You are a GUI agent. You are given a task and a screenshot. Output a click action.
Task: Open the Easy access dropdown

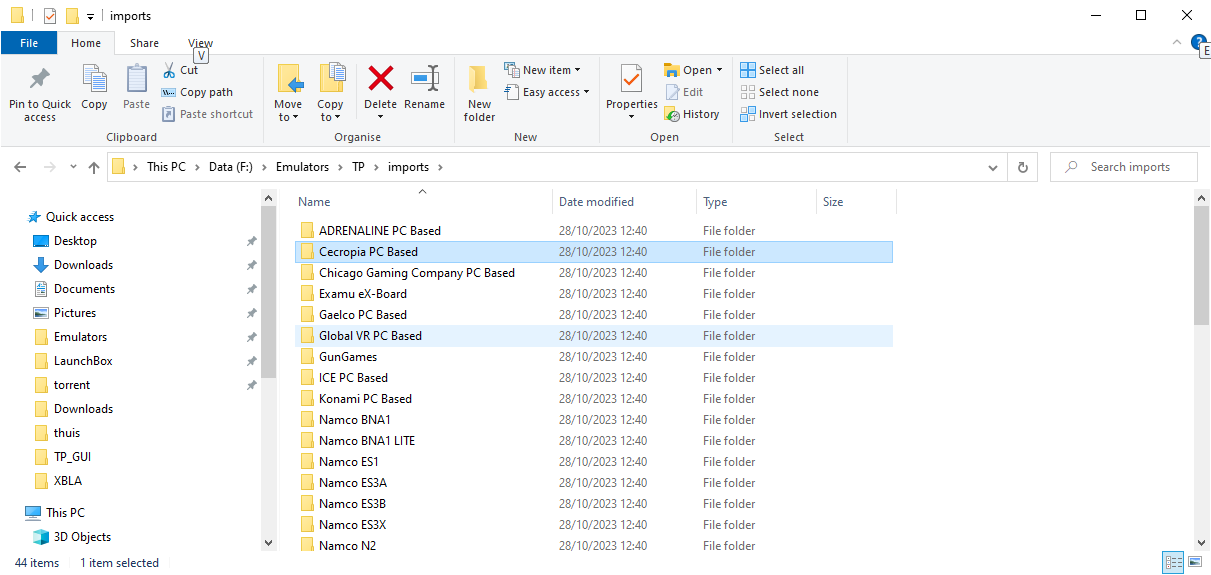(546, 92)
